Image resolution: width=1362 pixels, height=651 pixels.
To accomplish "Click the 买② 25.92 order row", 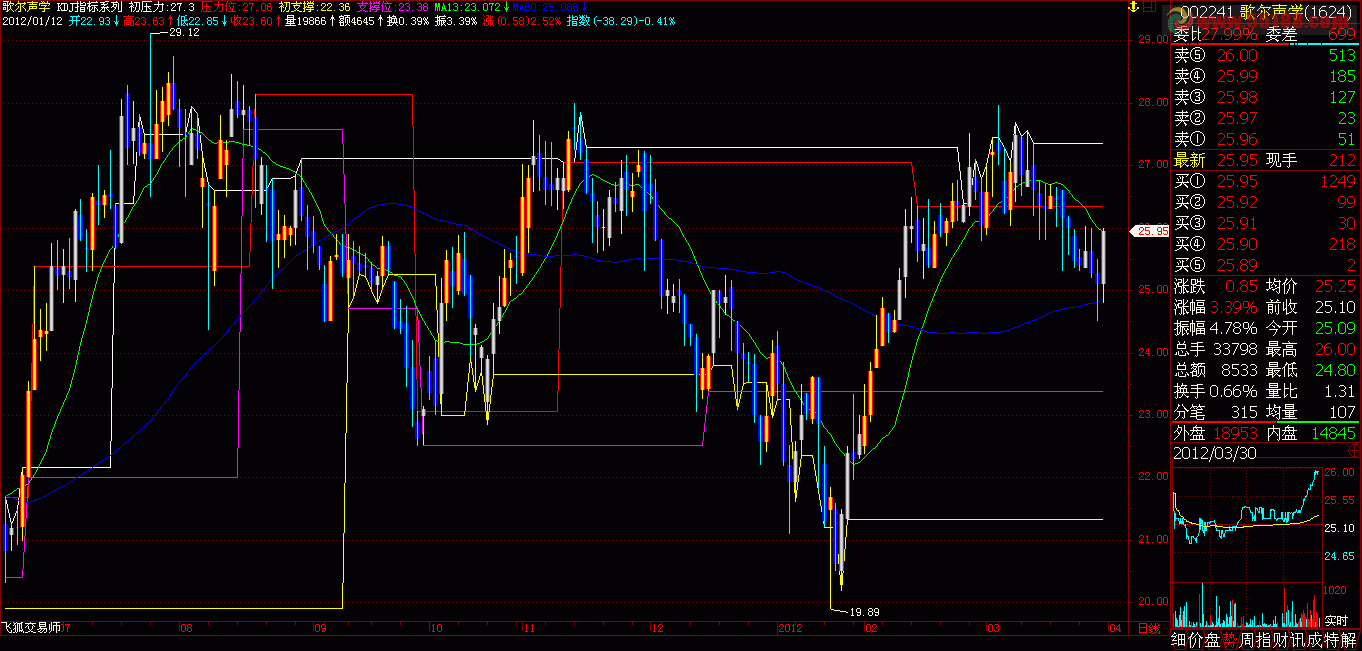I will [1265, 202].
